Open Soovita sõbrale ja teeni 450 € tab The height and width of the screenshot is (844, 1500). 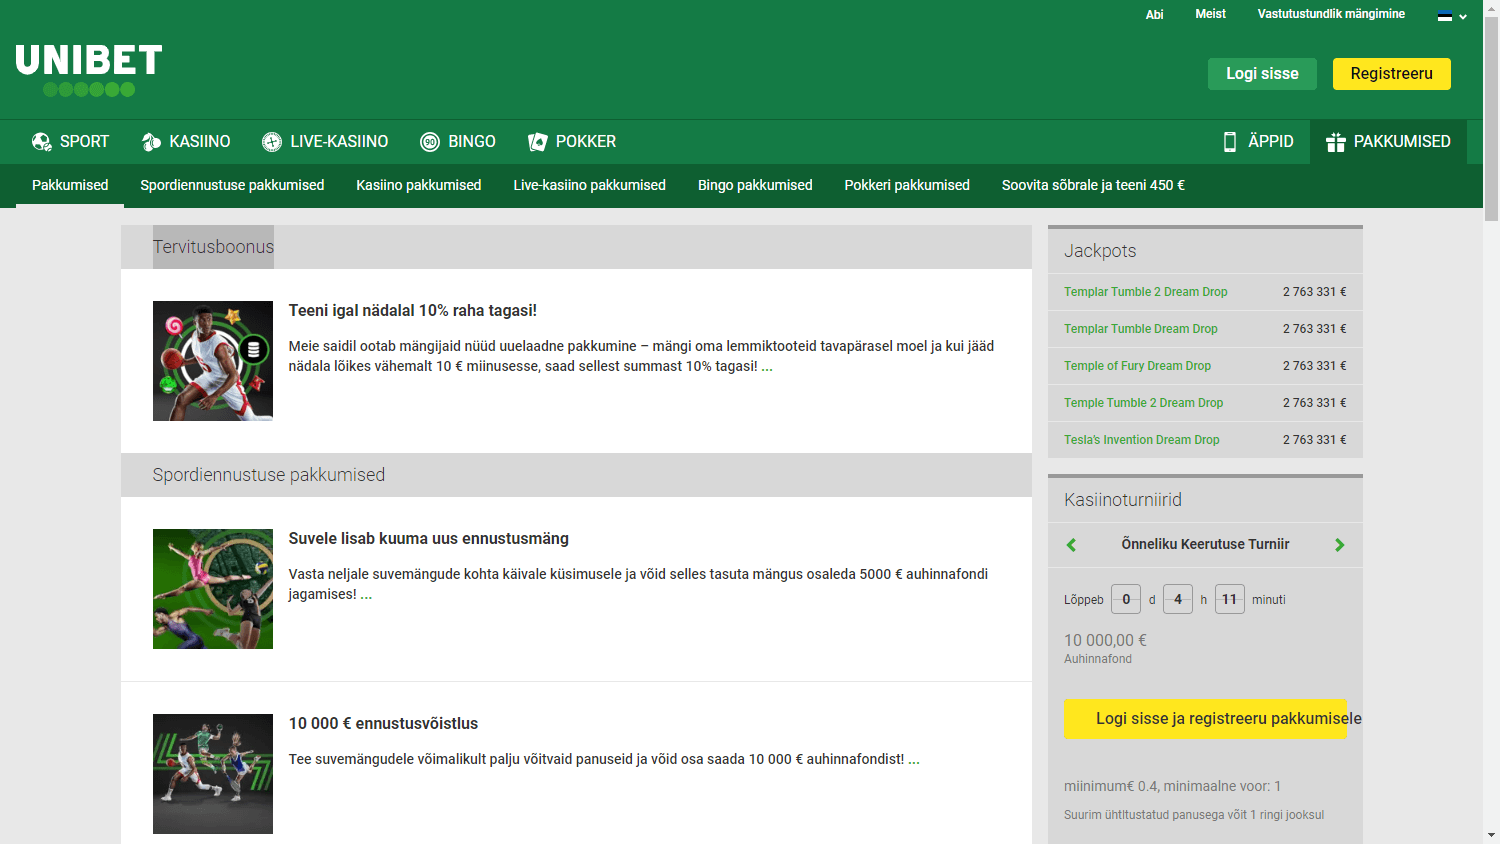(1093, 185)
